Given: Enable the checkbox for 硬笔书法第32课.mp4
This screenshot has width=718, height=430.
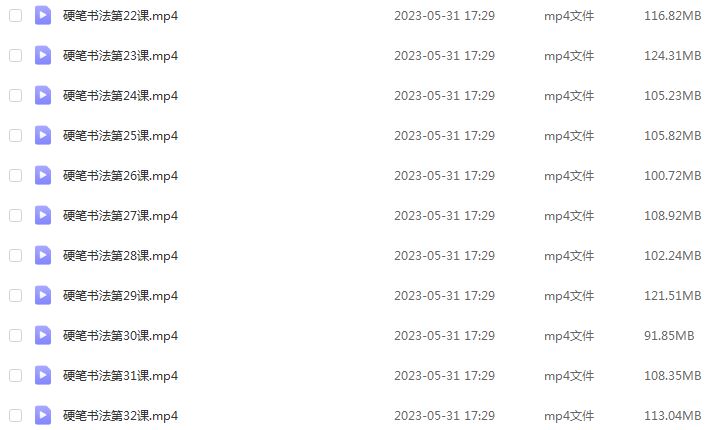Looking at the screenshot, I should pyautogui.click(x=16, y=415).
